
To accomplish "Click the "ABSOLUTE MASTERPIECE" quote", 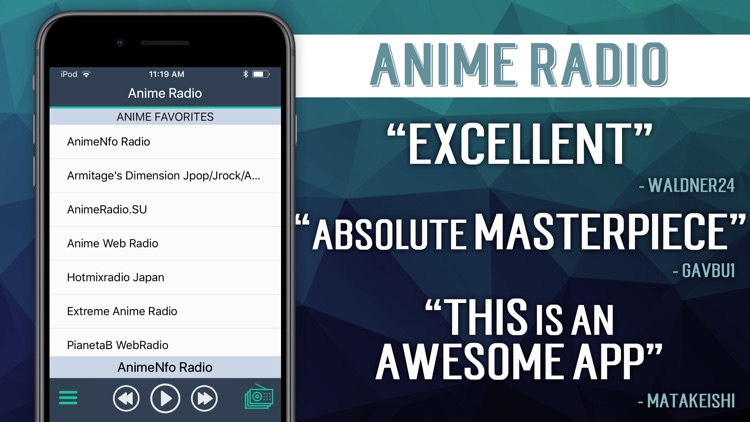I will tap(520, 231).
